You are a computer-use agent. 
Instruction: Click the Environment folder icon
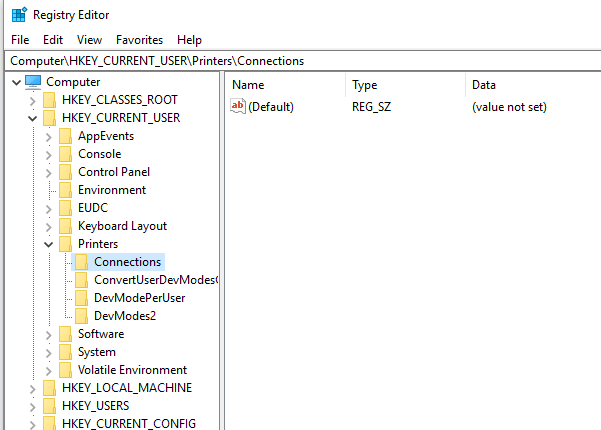click(x=66, y=190)
